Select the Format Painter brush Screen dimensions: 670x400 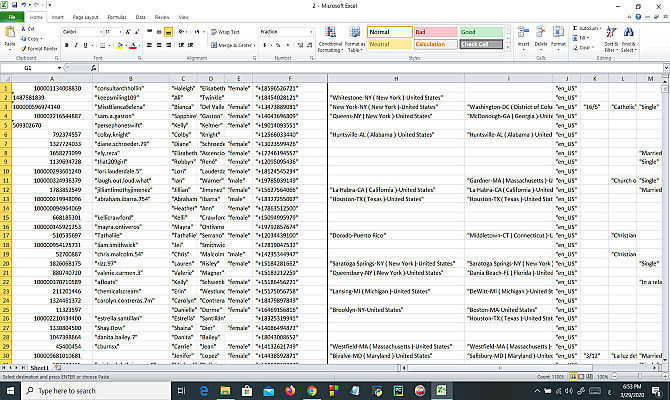click(x=24, y=48)
